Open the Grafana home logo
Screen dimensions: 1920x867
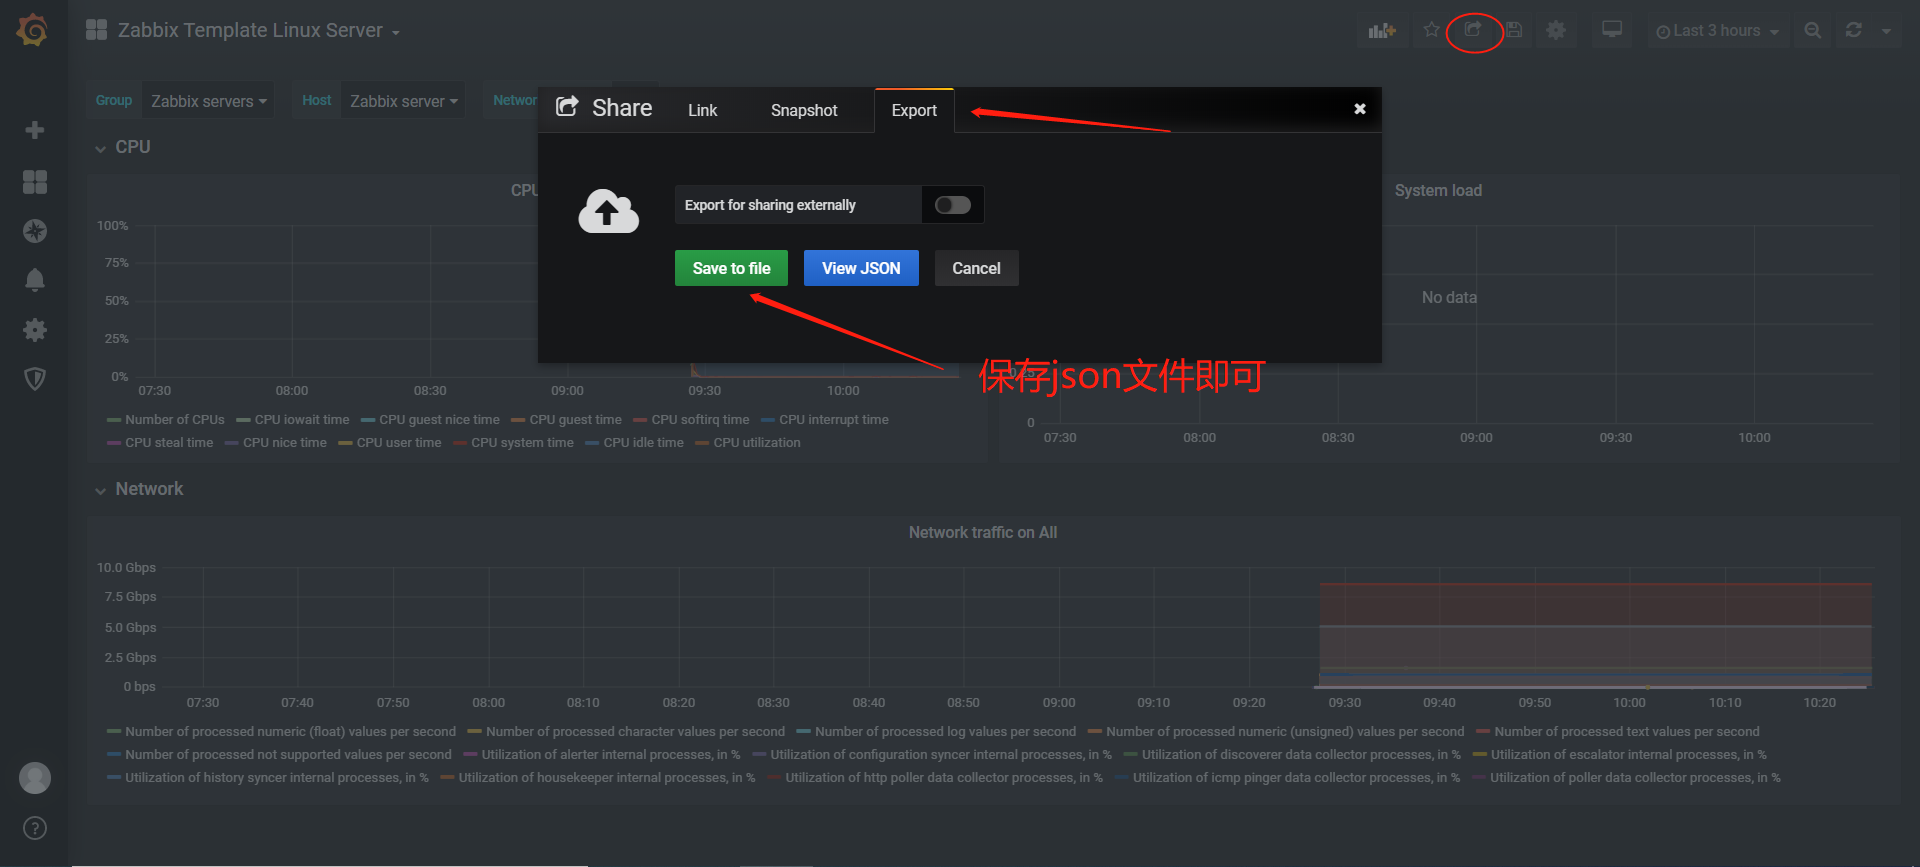pyautogui.click(x=33, y=30)
